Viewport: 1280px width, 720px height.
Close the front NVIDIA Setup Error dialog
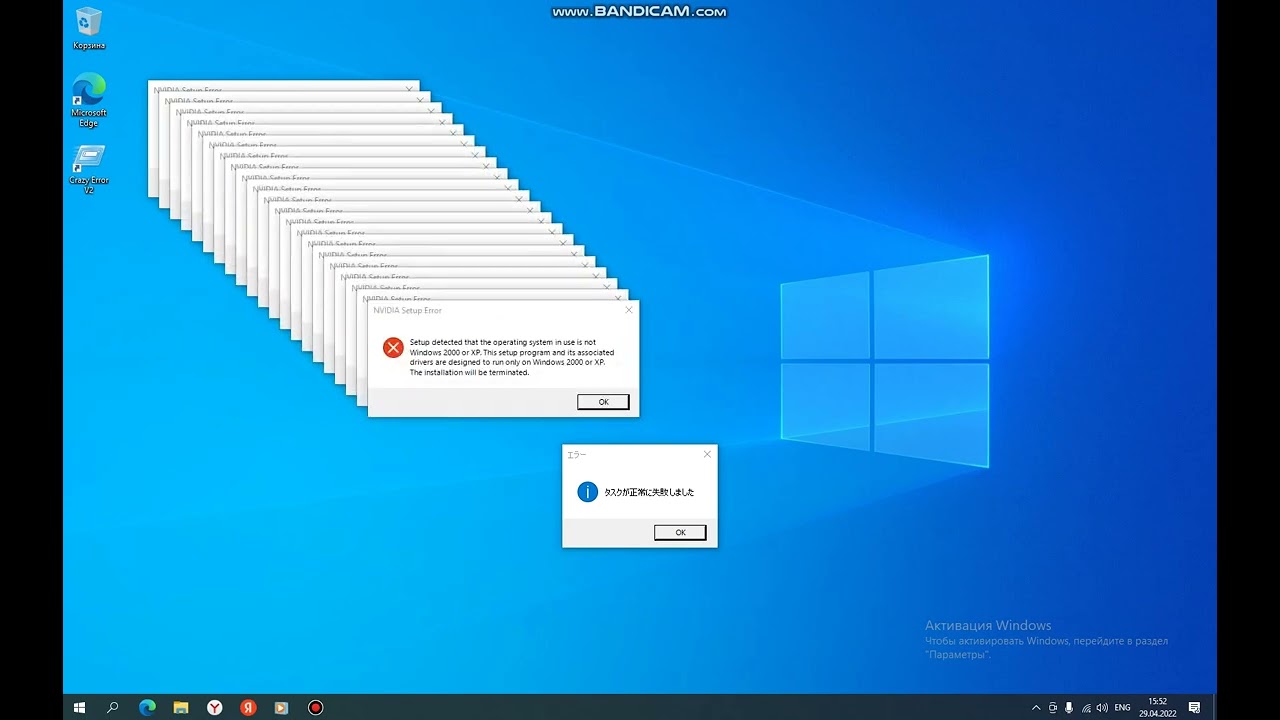(629, 310)
